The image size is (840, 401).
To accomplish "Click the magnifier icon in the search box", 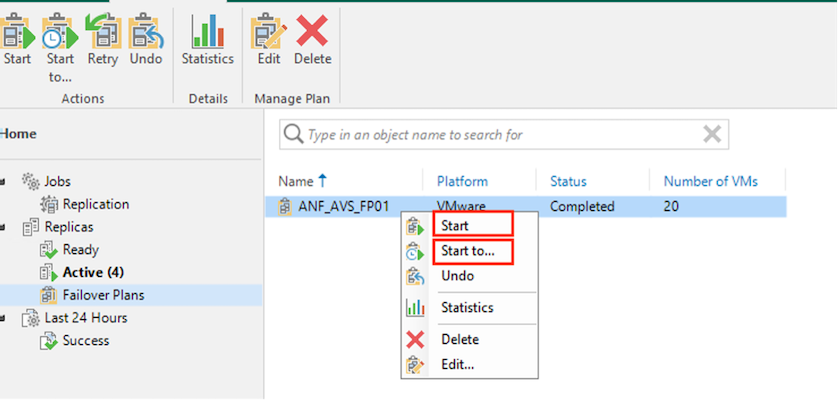I will [x=294, y=134].
